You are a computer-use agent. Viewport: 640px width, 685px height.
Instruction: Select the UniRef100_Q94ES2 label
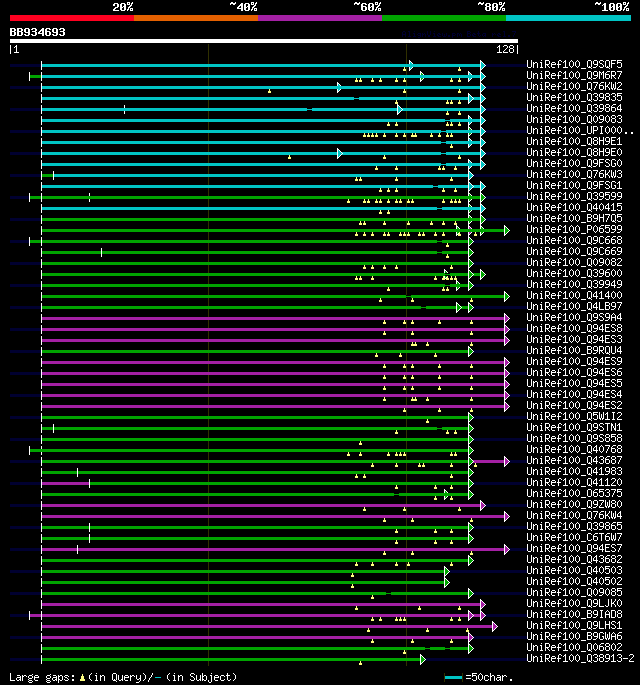(x=574, y=405)
